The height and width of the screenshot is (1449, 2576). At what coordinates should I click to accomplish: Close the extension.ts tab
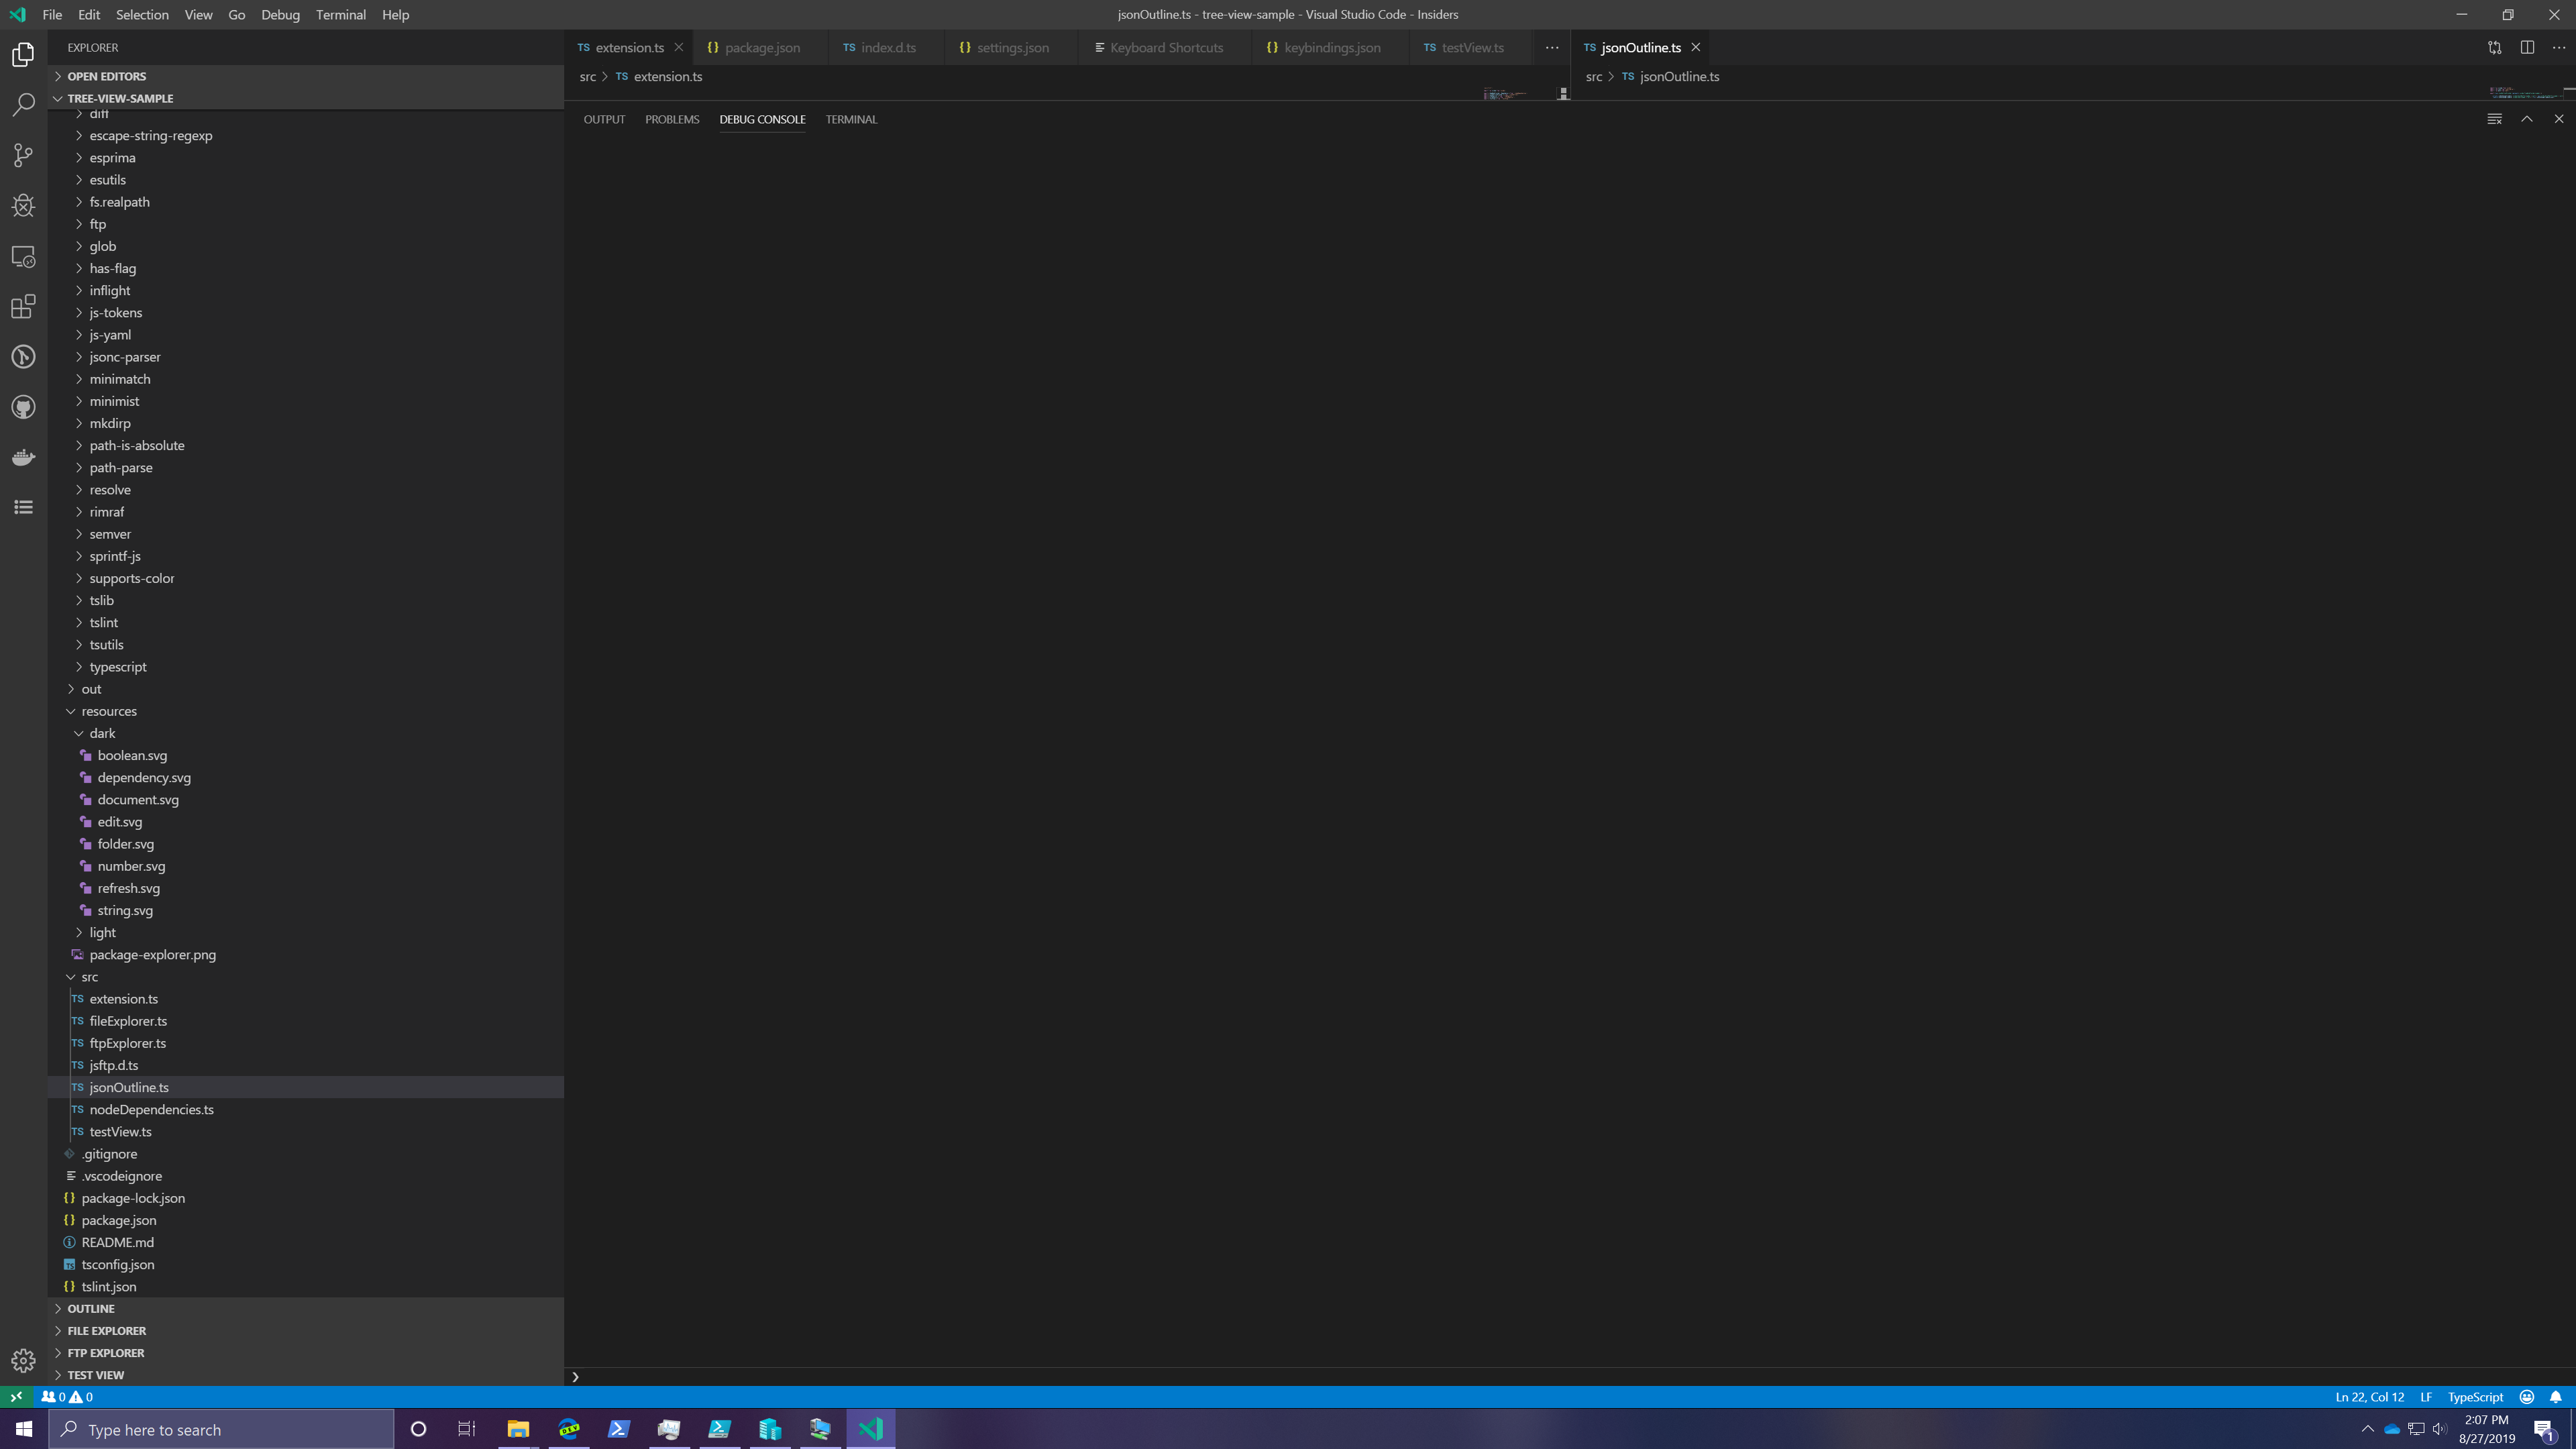[679, 47]
